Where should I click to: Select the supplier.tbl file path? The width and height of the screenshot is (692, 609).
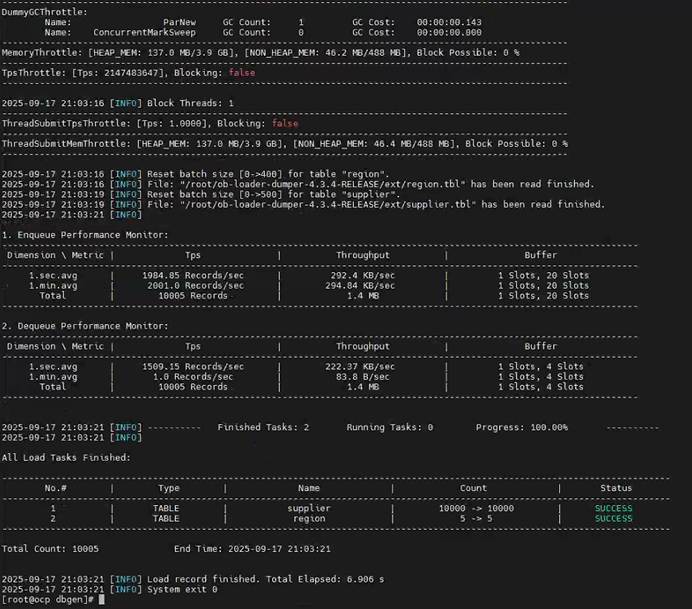click(x=327, y=205)
